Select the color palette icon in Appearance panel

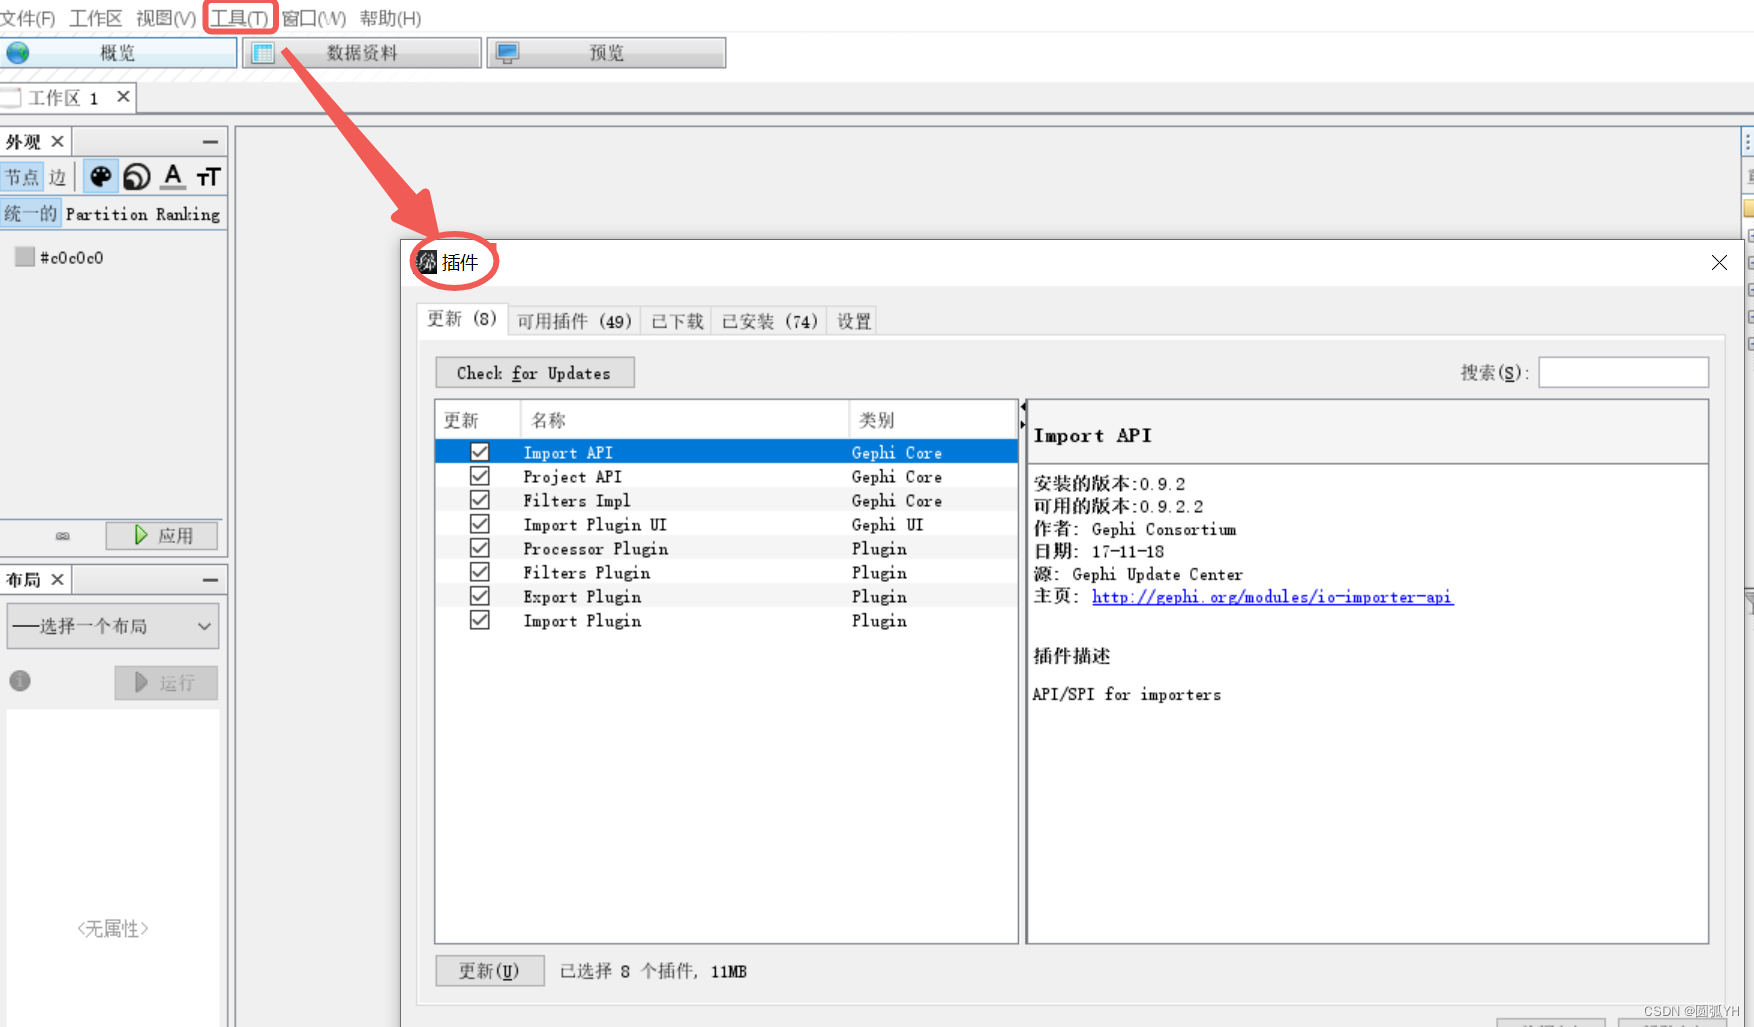[x=100, y=177]
